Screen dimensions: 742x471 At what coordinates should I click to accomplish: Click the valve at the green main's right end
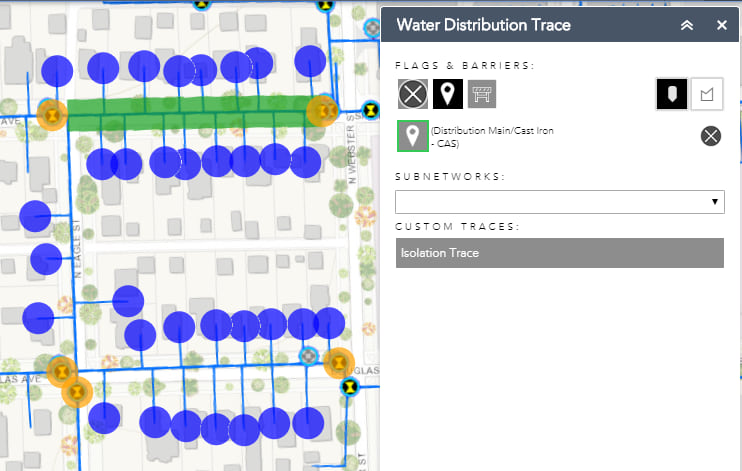pos(323,109)
